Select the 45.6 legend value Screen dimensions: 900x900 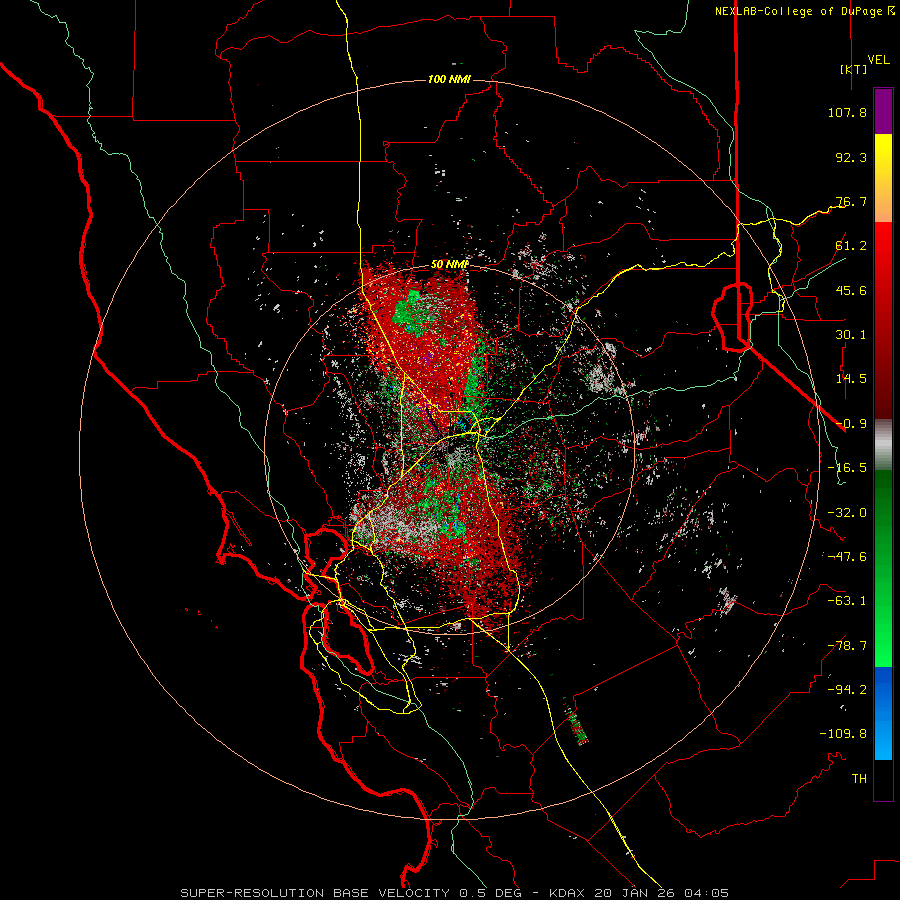coord(851,290)
